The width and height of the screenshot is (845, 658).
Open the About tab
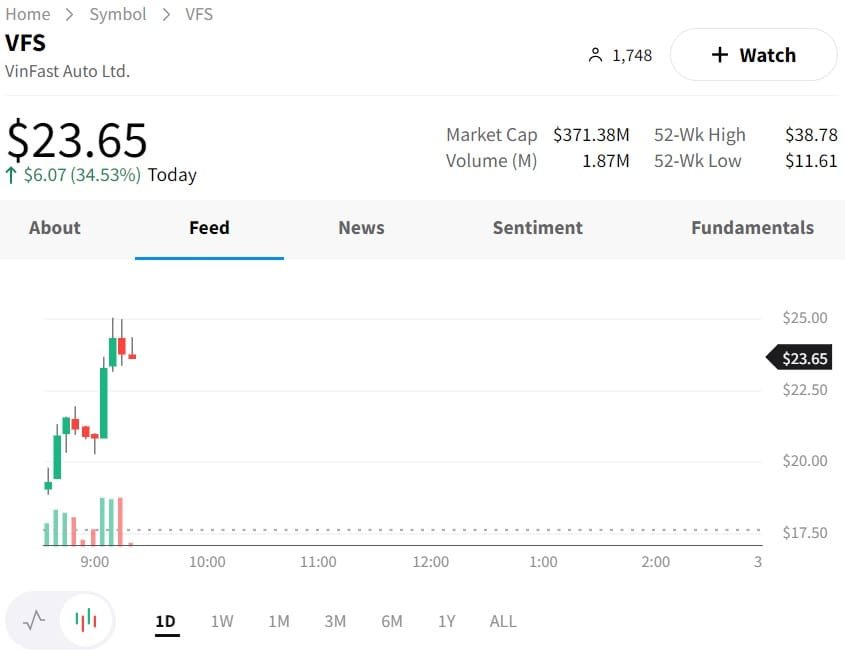pos(54,228)
